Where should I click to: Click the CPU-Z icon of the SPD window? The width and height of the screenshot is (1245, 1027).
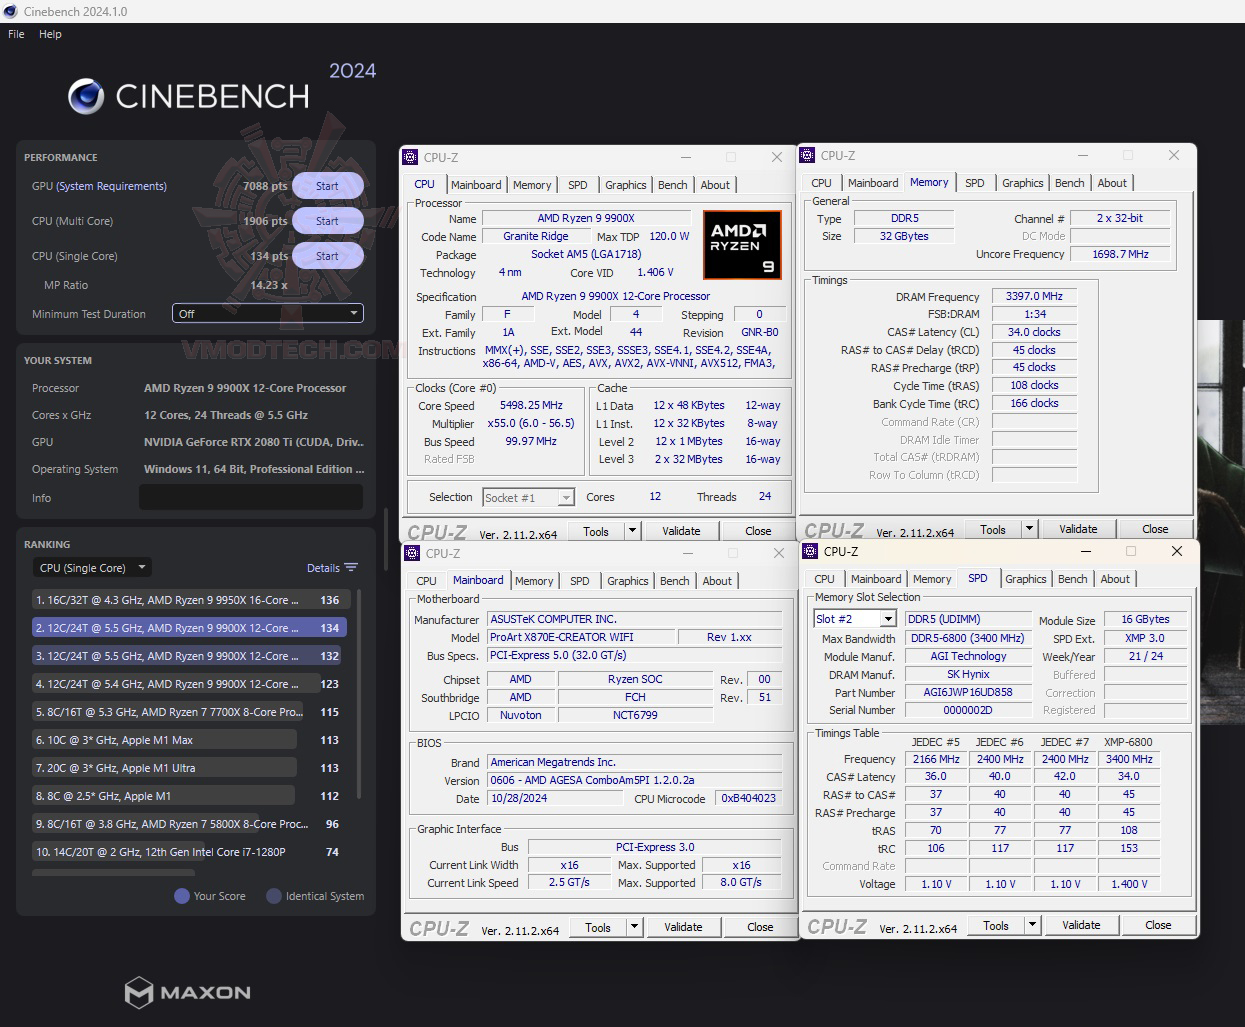point(810,551)
